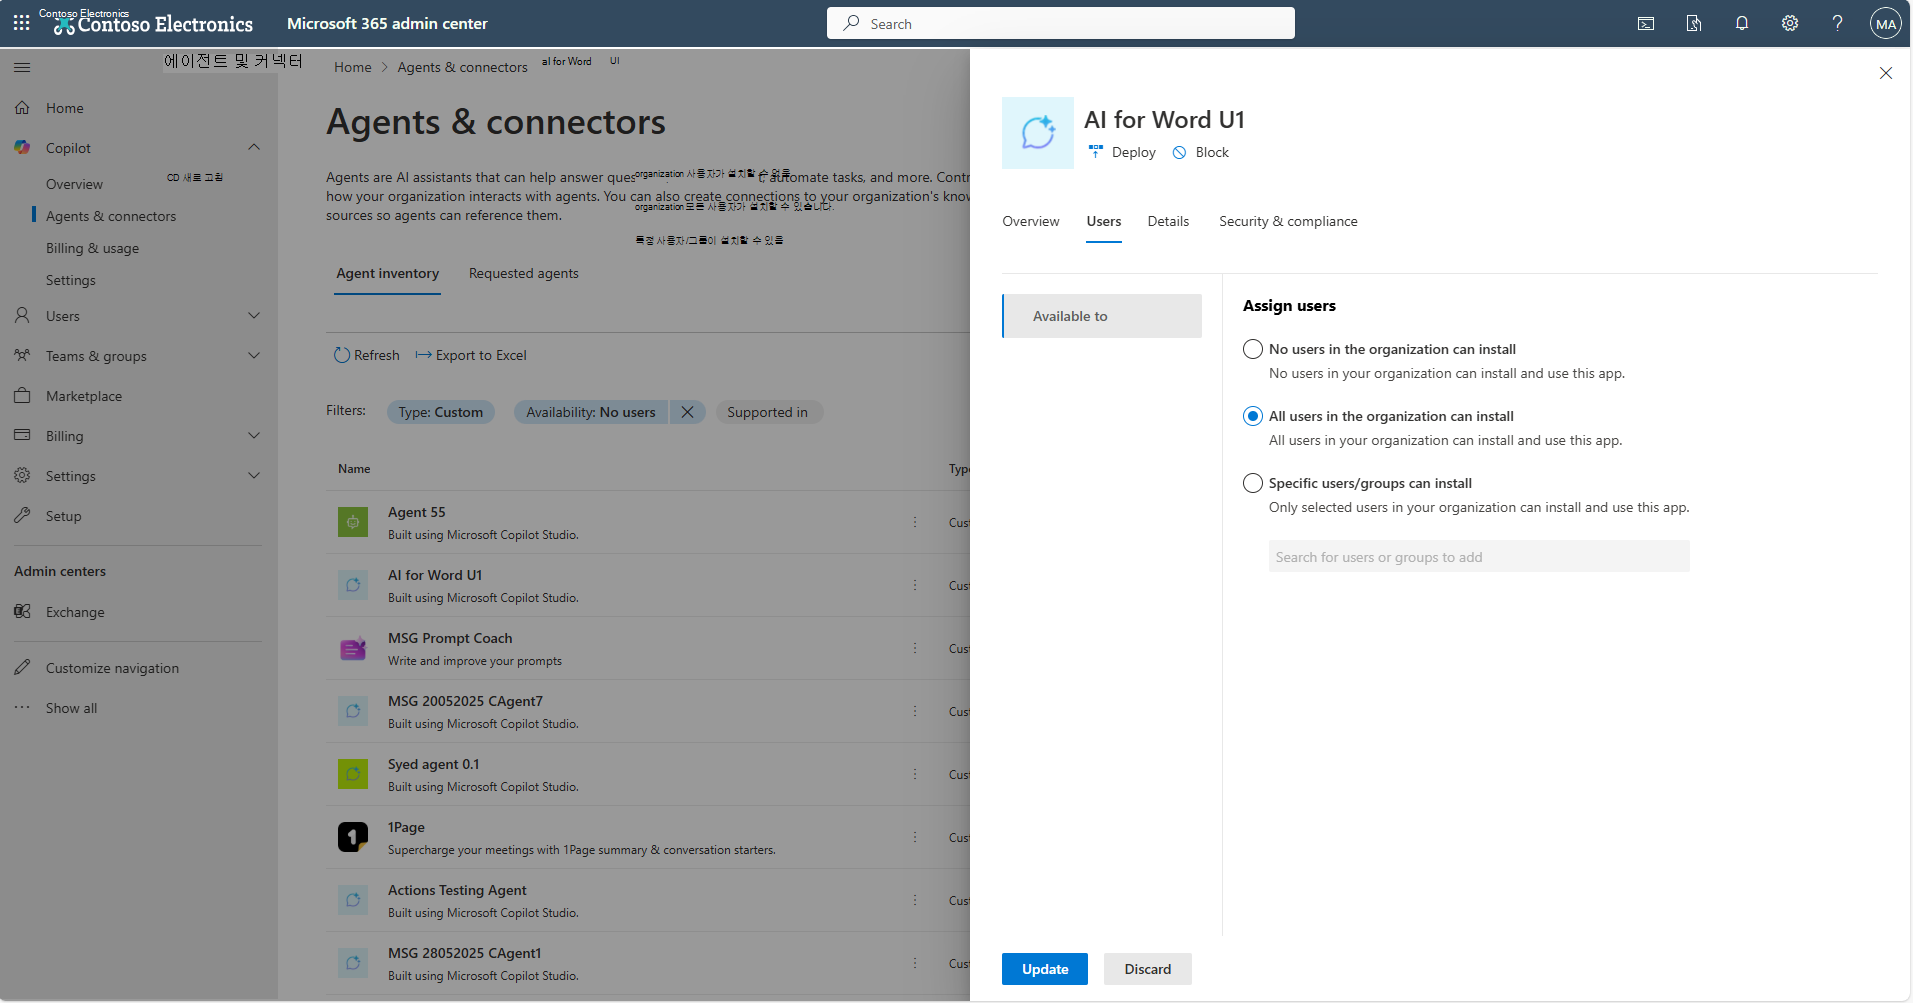Click the Discard button
The height and width of the screenshot is (1003, 1913).
point(1147,969)
